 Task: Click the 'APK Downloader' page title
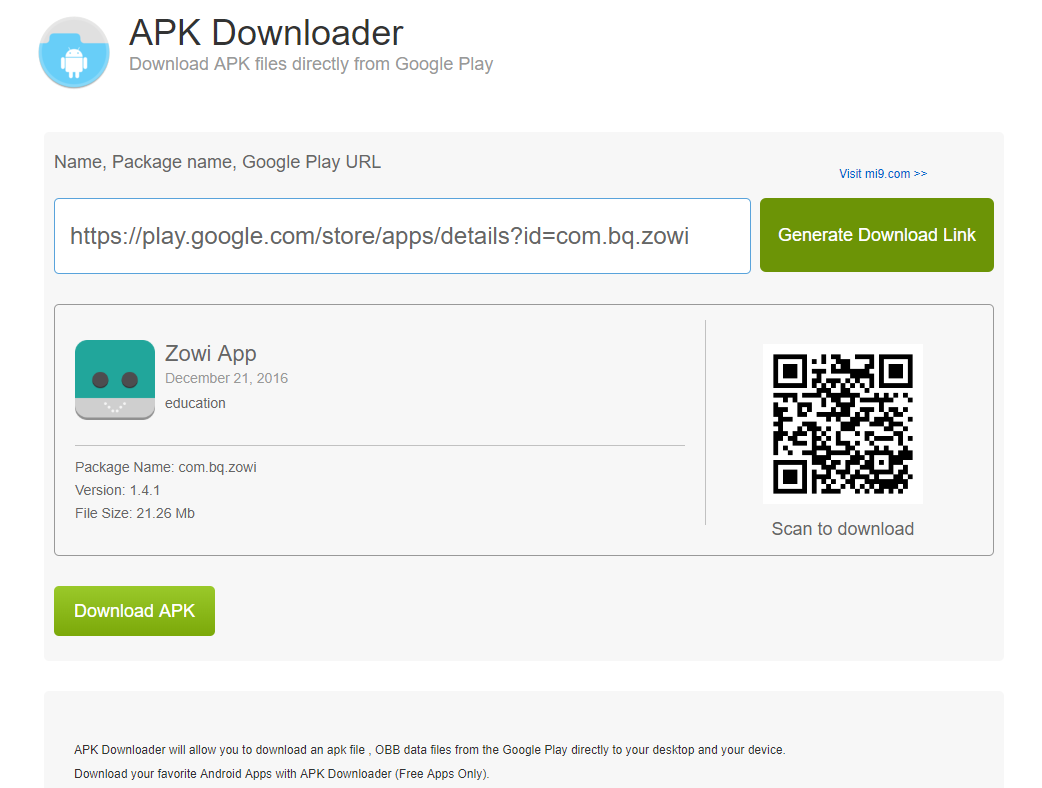[x=266, y=33]
